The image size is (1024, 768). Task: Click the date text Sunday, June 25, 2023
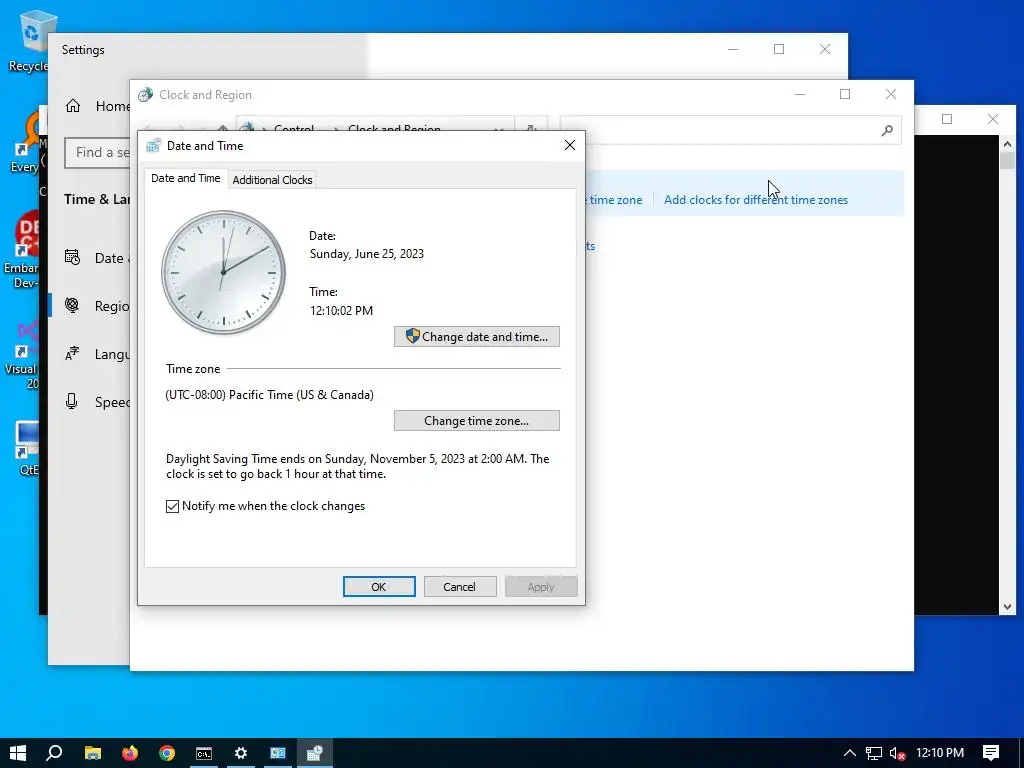[366, 253]
